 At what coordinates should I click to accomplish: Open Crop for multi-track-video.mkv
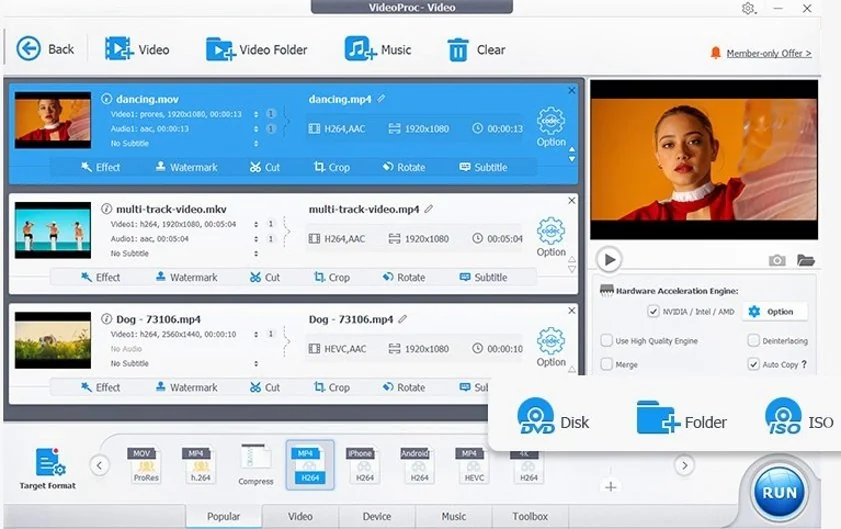[332, 277]
